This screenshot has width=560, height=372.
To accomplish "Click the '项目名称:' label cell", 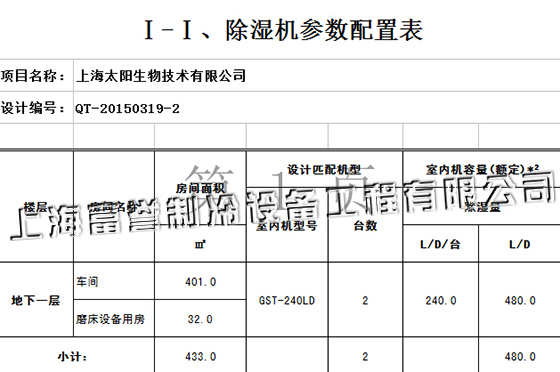I will pyautogui.click(x=36, y=76).
